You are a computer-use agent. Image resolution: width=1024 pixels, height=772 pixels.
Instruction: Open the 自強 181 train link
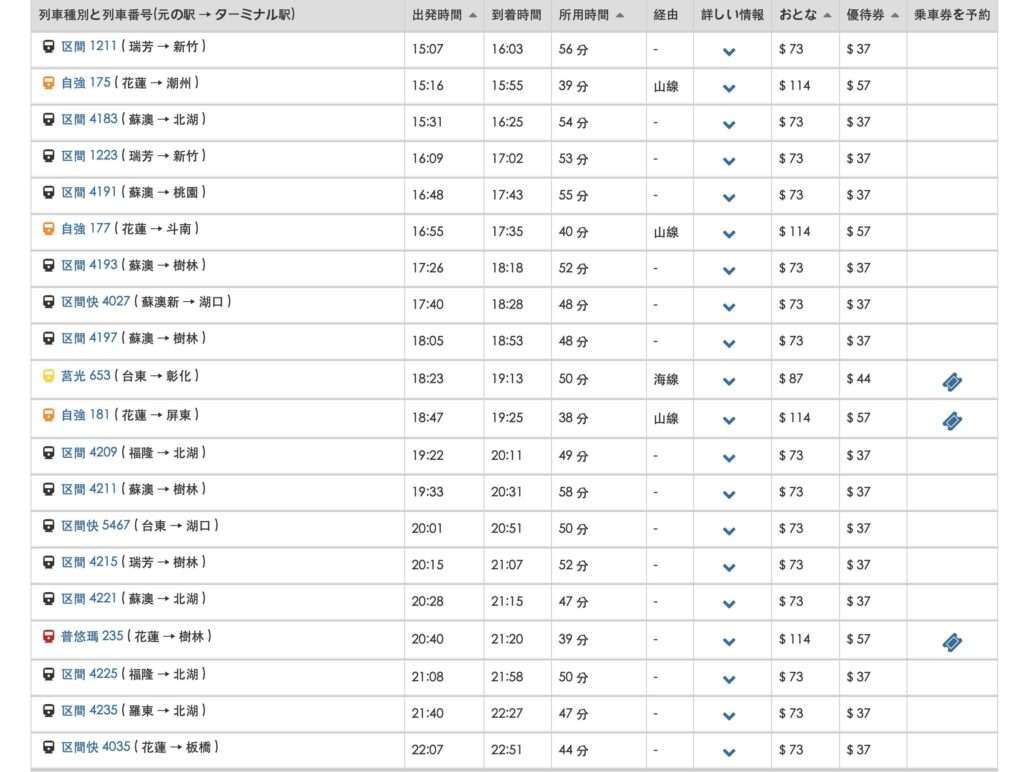[85, 414]
